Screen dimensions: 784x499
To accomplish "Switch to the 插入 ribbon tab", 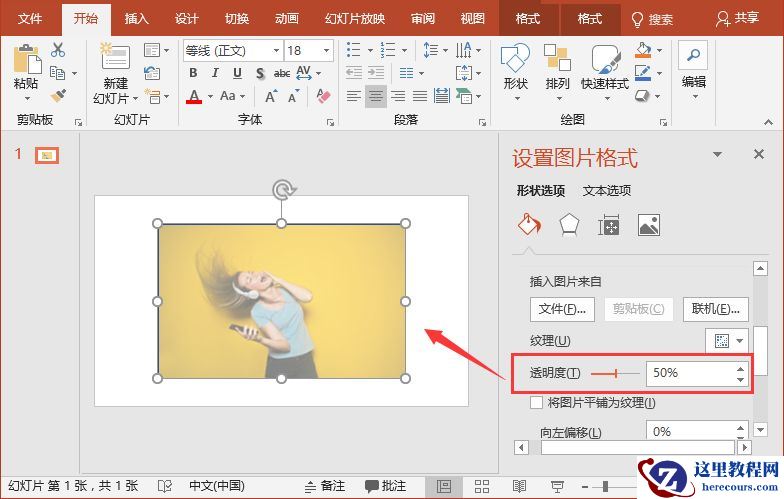I will click(137, 18).
